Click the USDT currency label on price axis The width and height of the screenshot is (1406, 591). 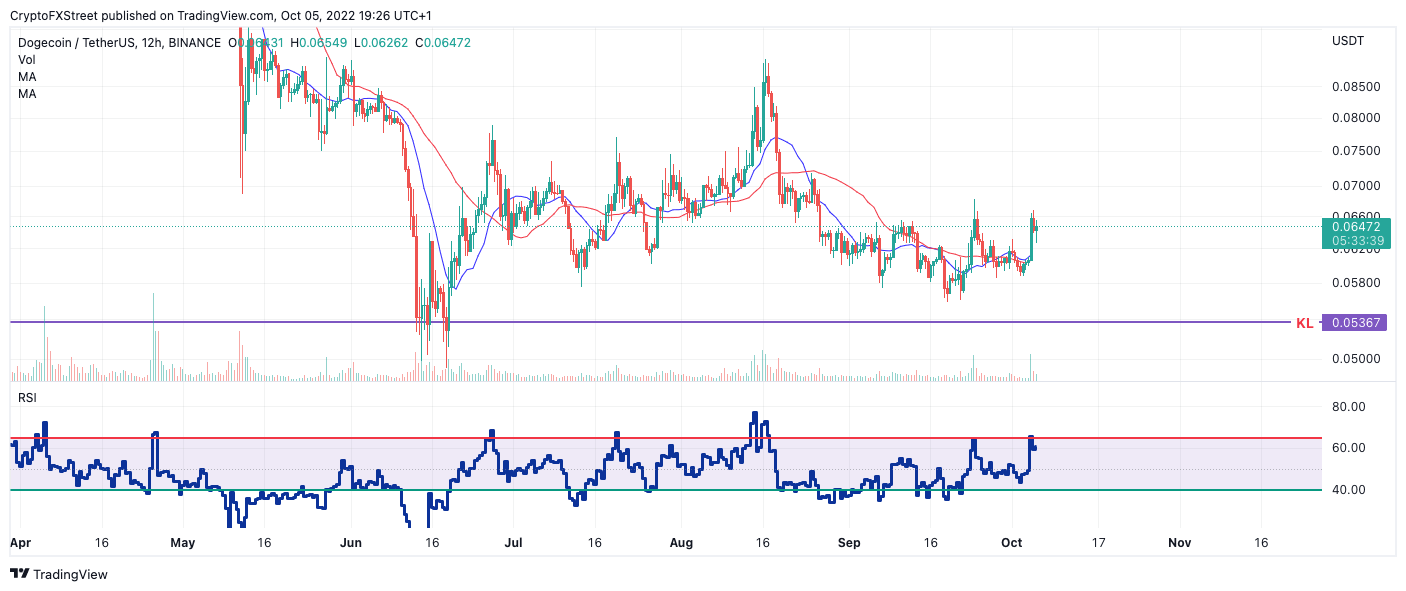[1347, 41]
